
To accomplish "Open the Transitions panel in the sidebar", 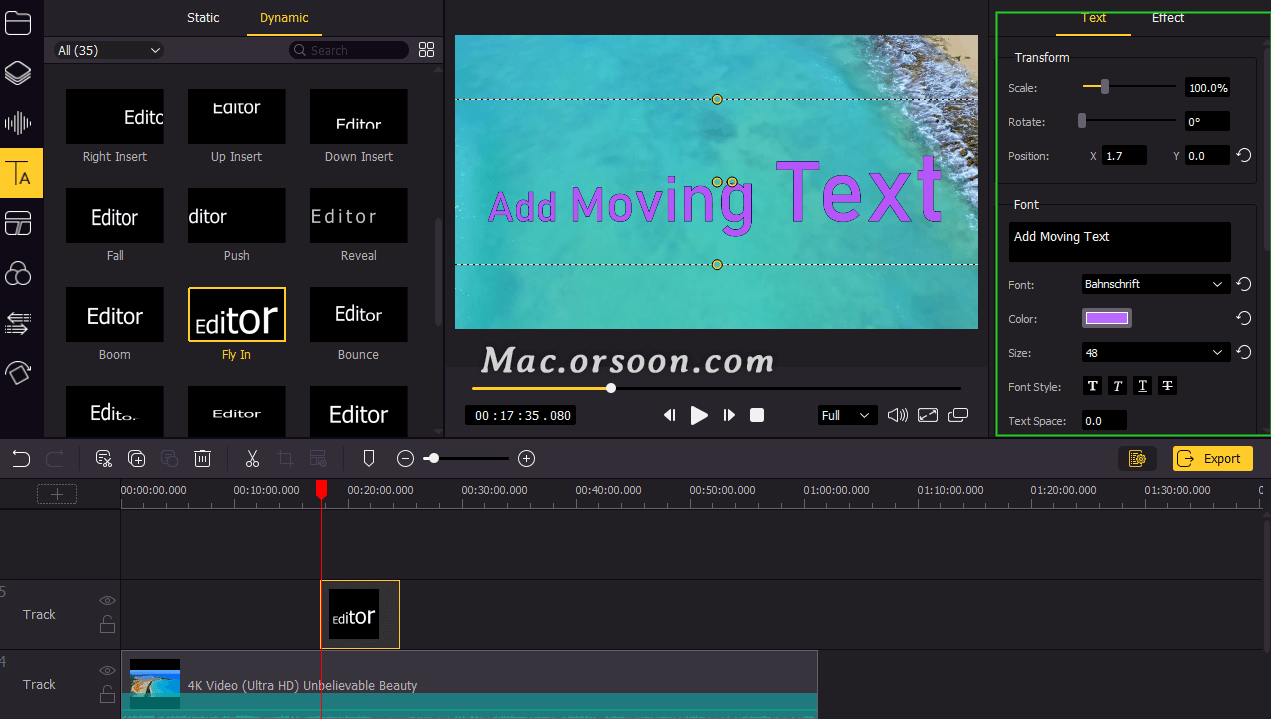I will [x=22, y=323].
